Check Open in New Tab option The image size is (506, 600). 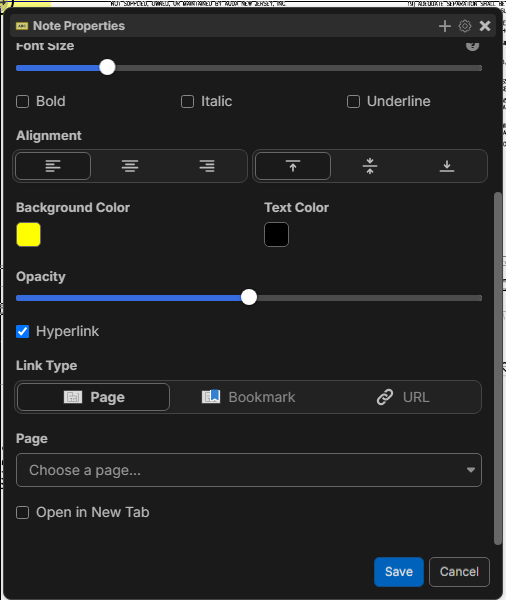pos(23,512)
